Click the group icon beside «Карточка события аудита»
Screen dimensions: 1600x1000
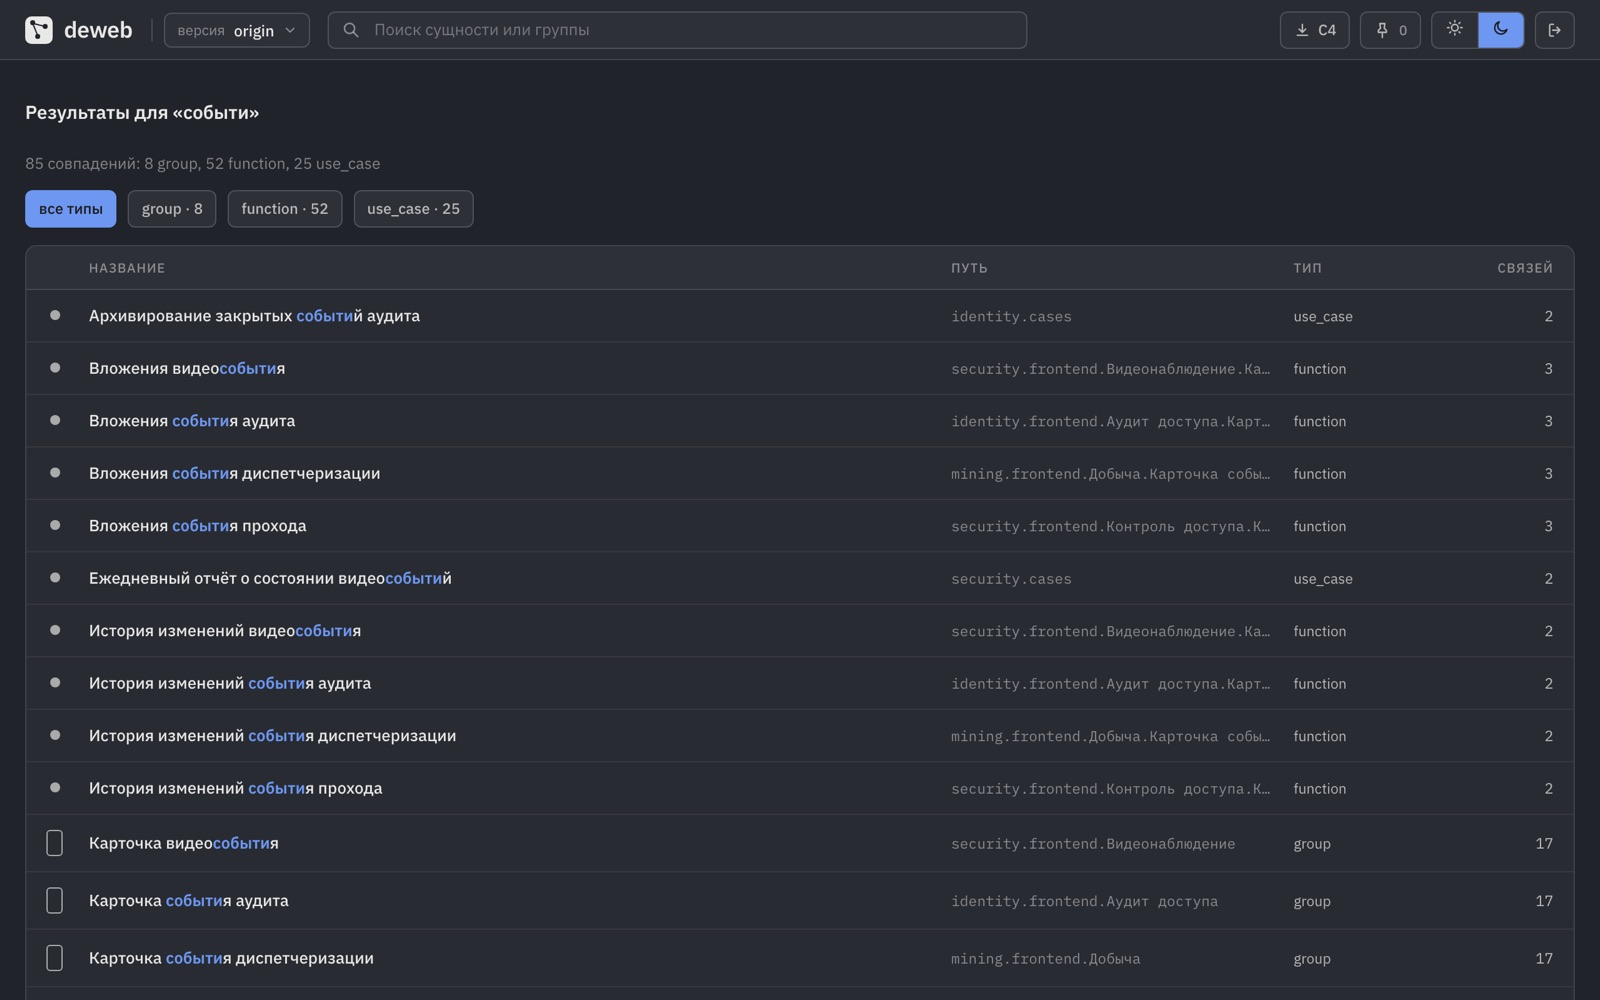pyautogui.click(x=55, y=901)
